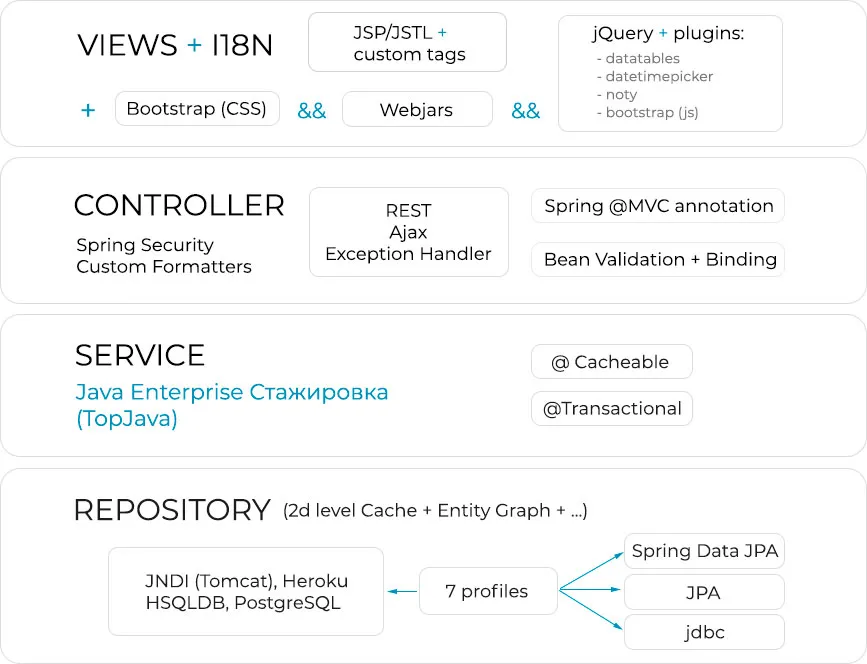This screenshot has height=664, width=867.
Task: Click JNDI Tomcat Heroku database box
Action: [246, 591]
